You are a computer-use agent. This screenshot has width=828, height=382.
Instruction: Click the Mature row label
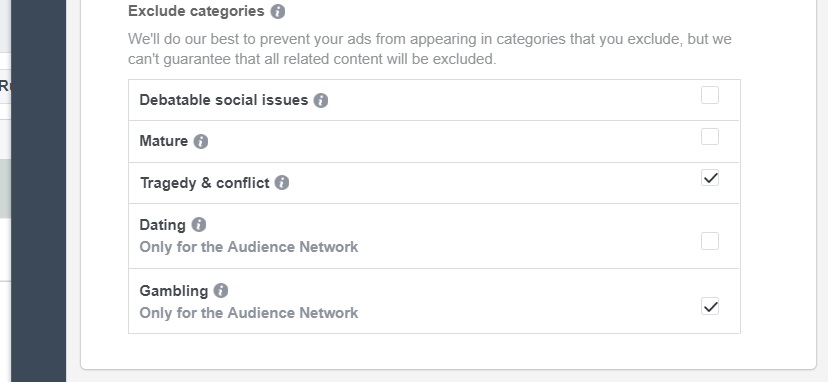coord(164,141)
